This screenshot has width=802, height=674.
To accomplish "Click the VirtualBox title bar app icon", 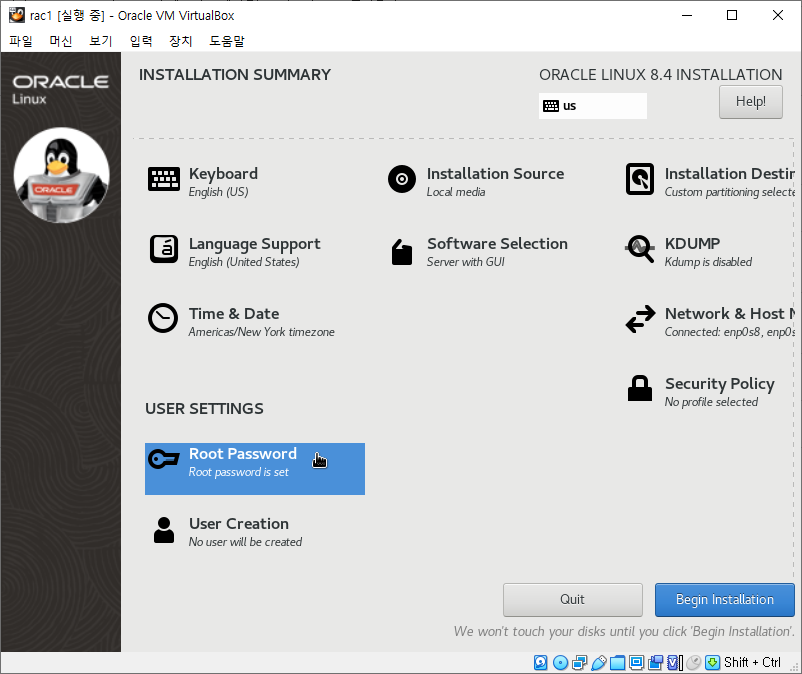I will (x=16, y=15).
